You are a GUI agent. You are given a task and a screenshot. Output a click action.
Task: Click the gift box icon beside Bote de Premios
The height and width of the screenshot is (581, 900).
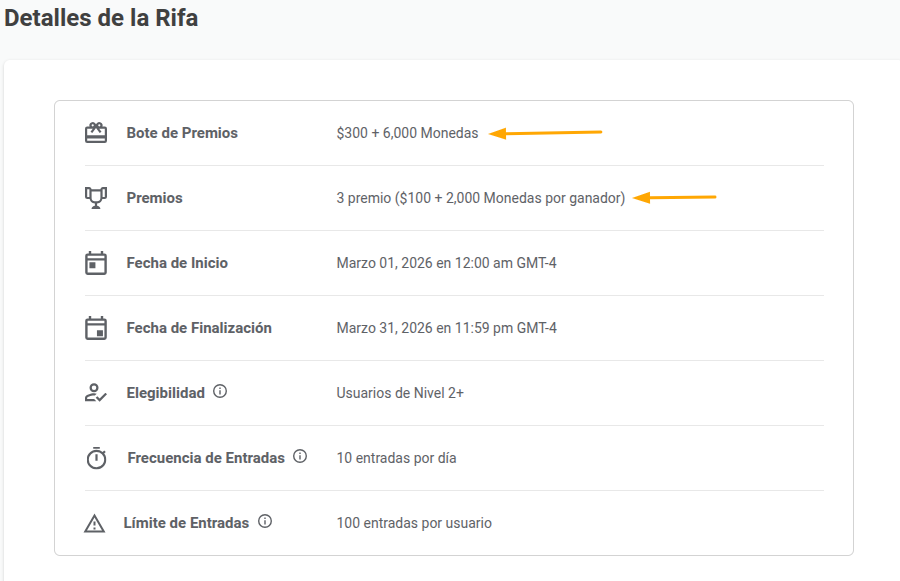pyautogui.click(x=96, y=133)
